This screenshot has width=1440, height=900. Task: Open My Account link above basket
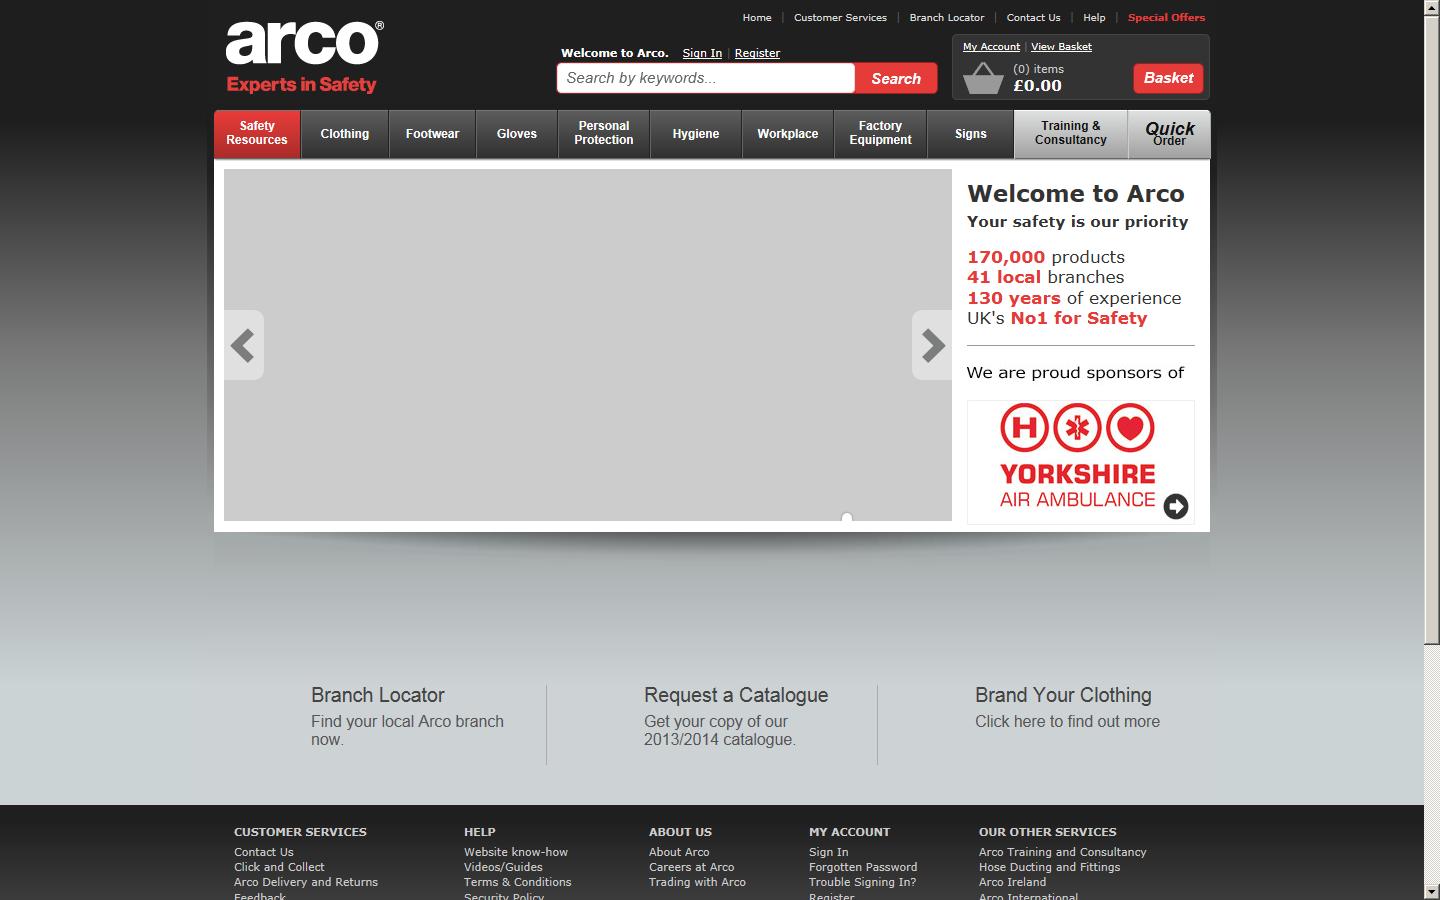pyautogui.click(x=991, y=47)
